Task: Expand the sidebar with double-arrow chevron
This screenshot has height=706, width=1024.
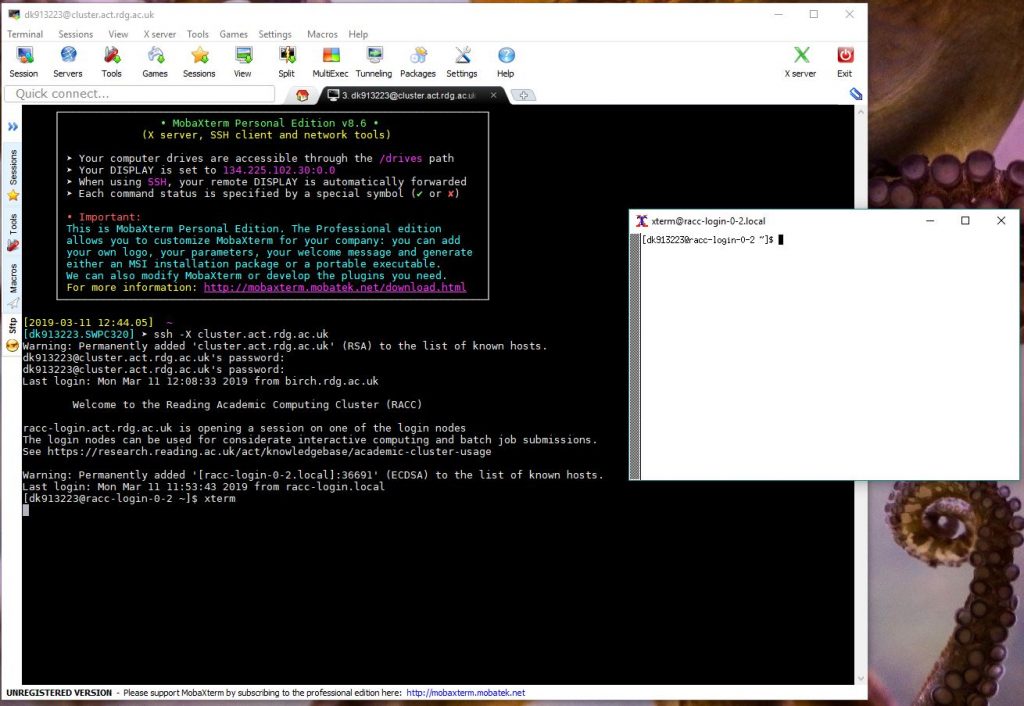Action: [x=13, y=127]
